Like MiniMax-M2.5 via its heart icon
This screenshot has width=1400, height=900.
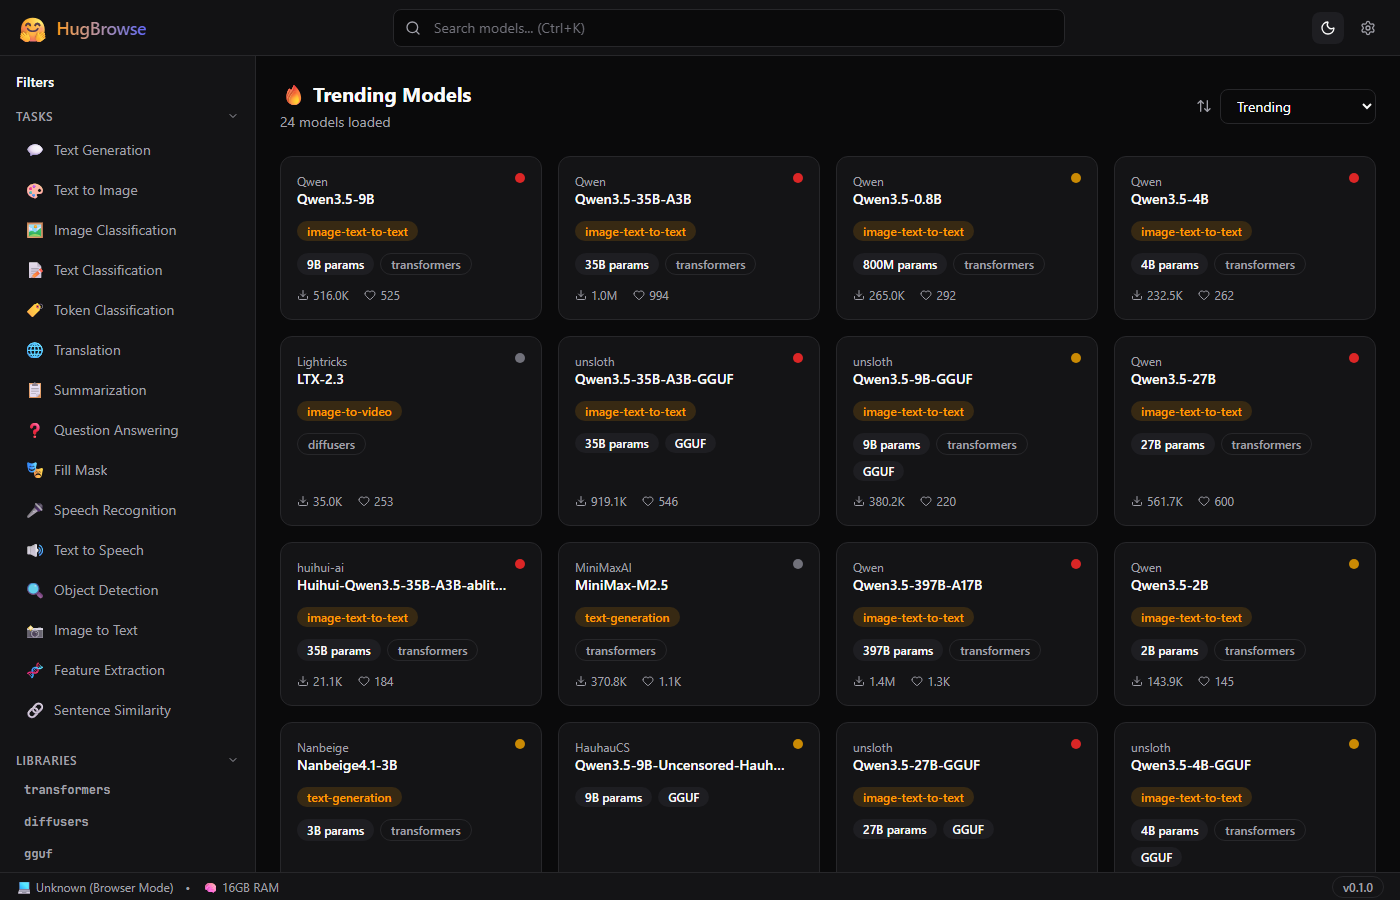tap(648, 681)
